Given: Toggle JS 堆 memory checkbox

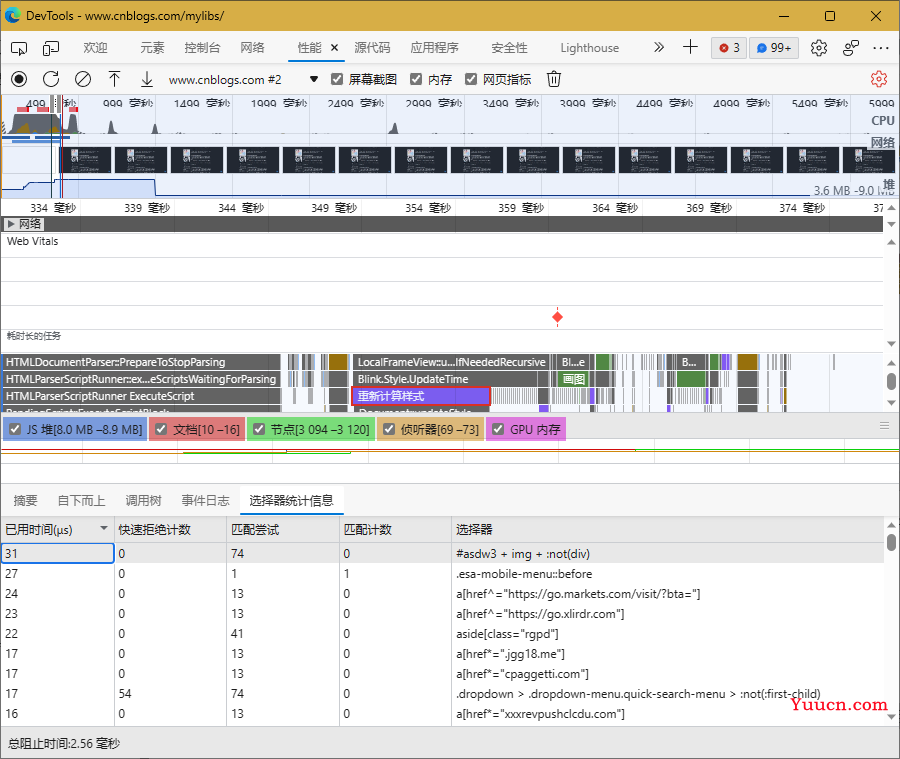Looking at the screenshot, I should (x=15, y=429).
